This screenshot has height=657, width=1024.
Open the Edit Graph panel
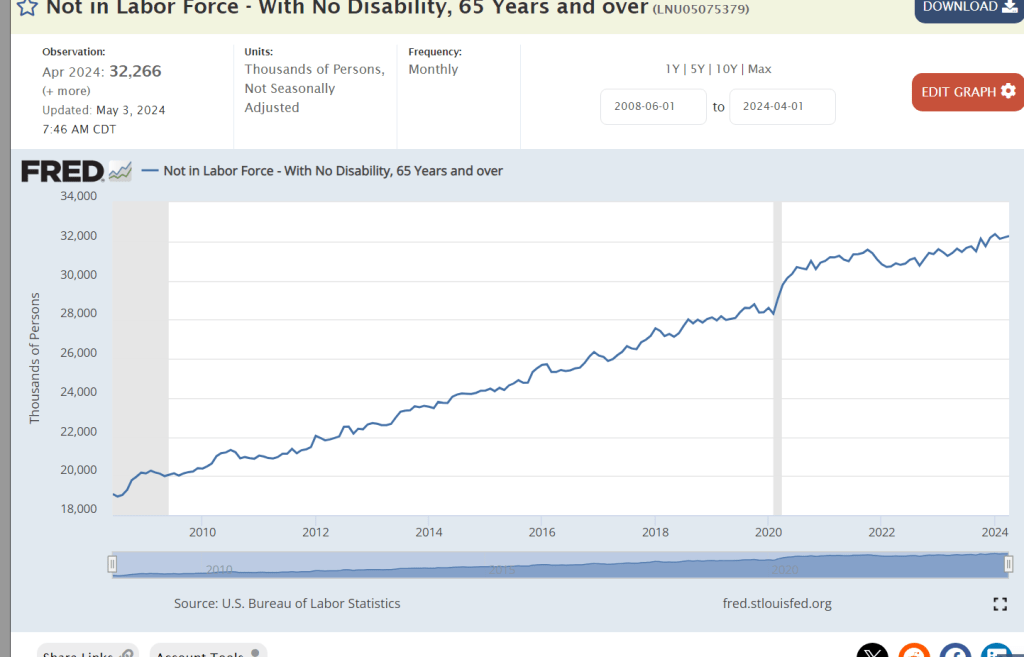coord(967,92)
